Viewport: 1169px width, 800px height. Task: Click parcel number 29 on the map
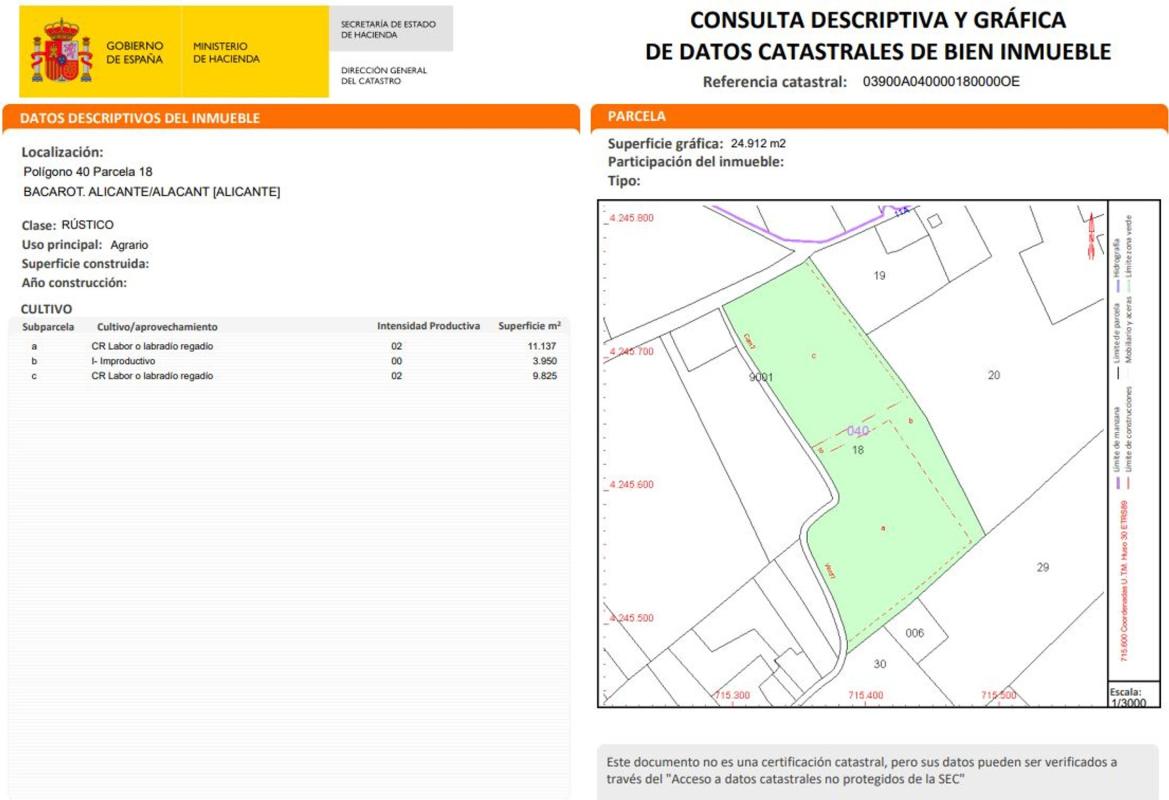[1043, 567]
